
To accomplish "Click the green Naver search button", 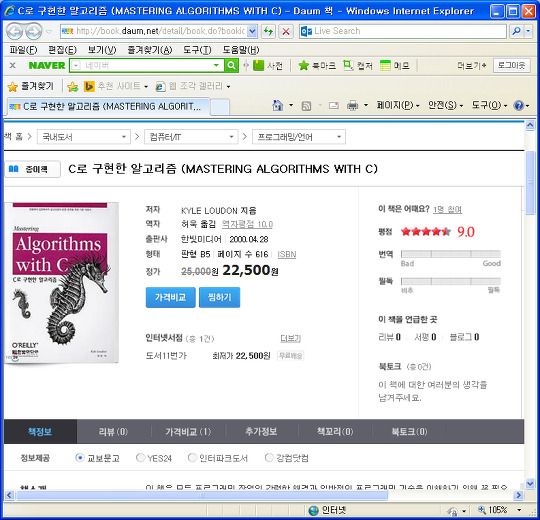I will 231,65.
